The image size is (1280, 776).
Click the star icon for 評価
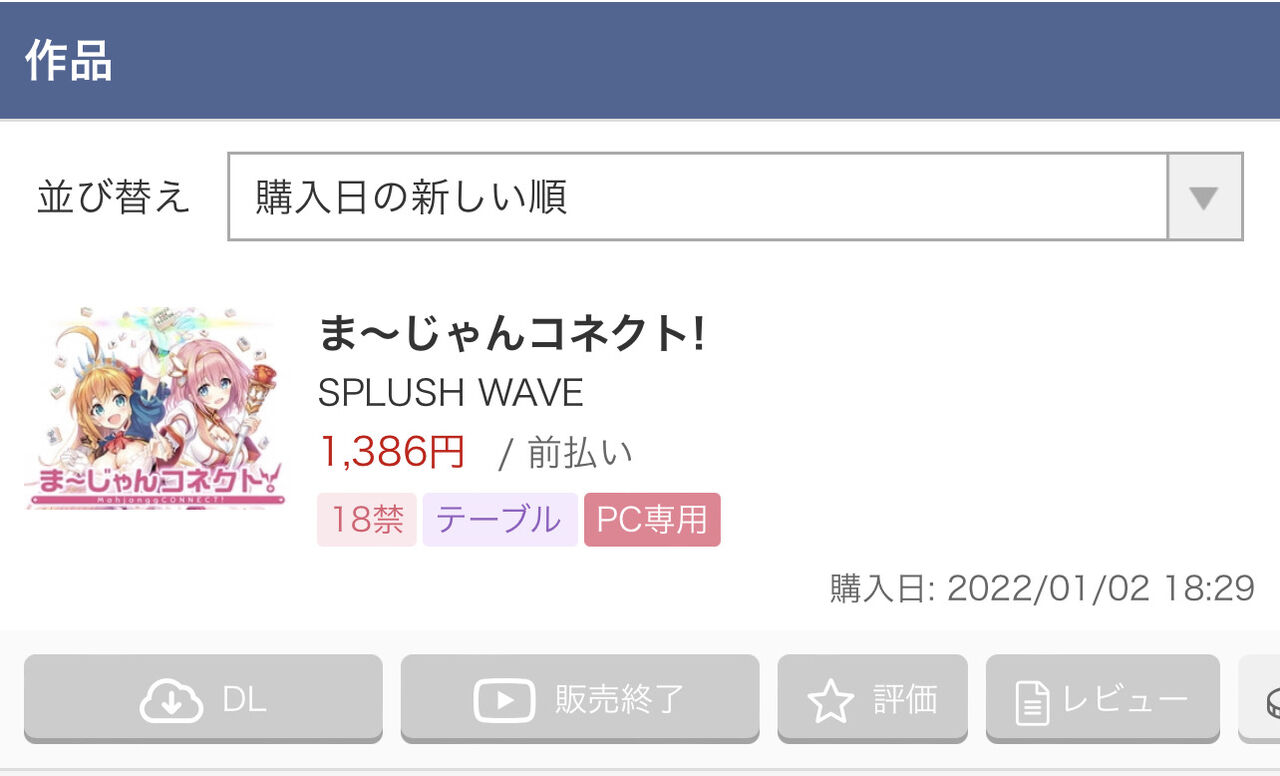(830, 701)
